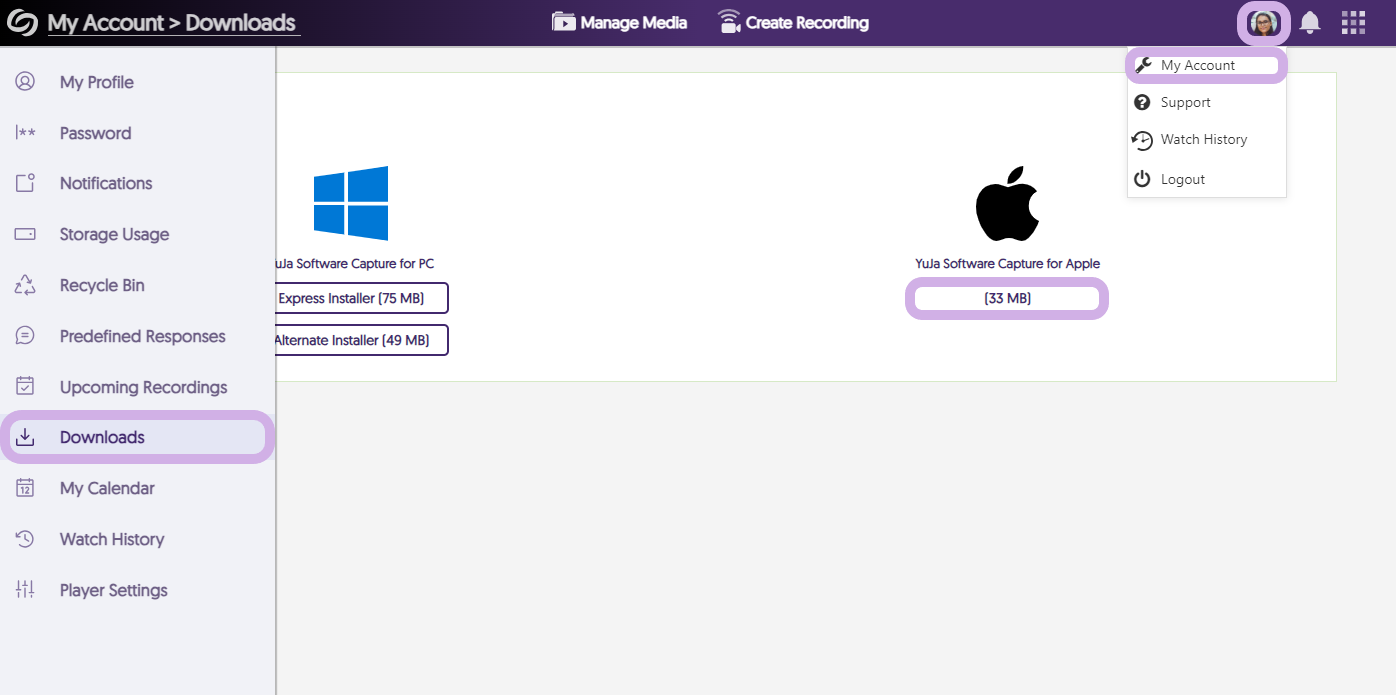Open the Password settings page

click(137, 133)
